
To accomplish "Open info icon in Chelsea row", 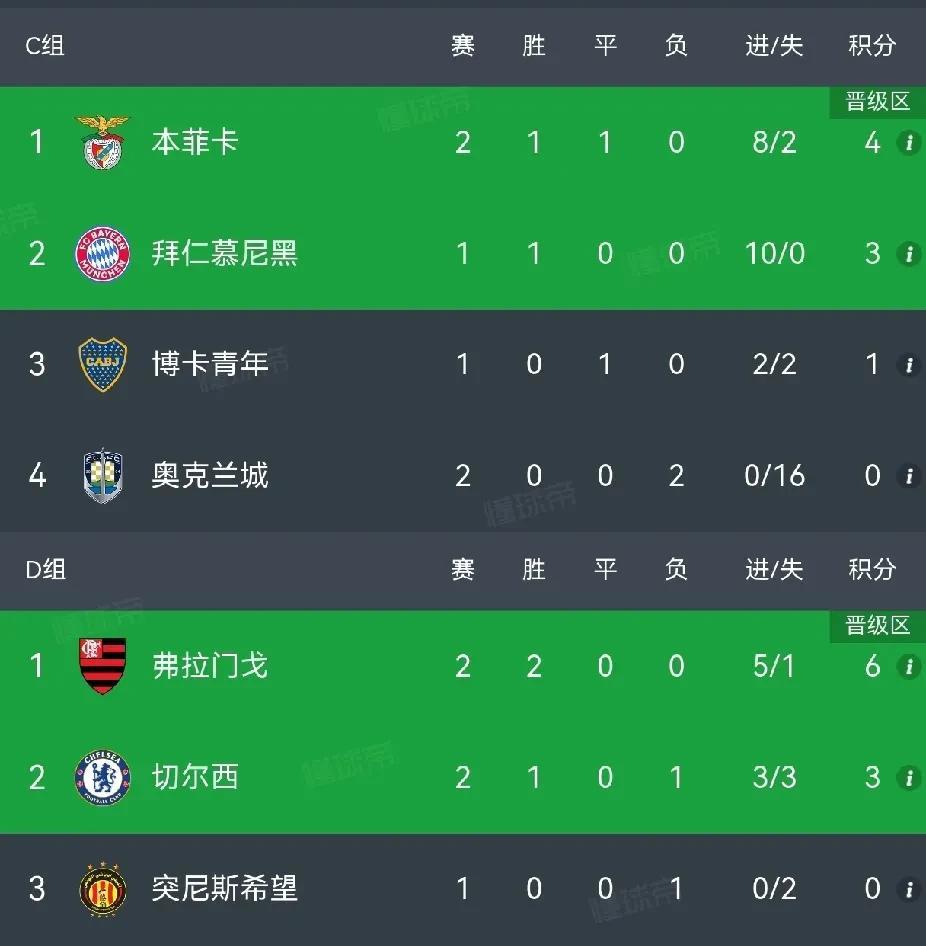I will point(909,778).
